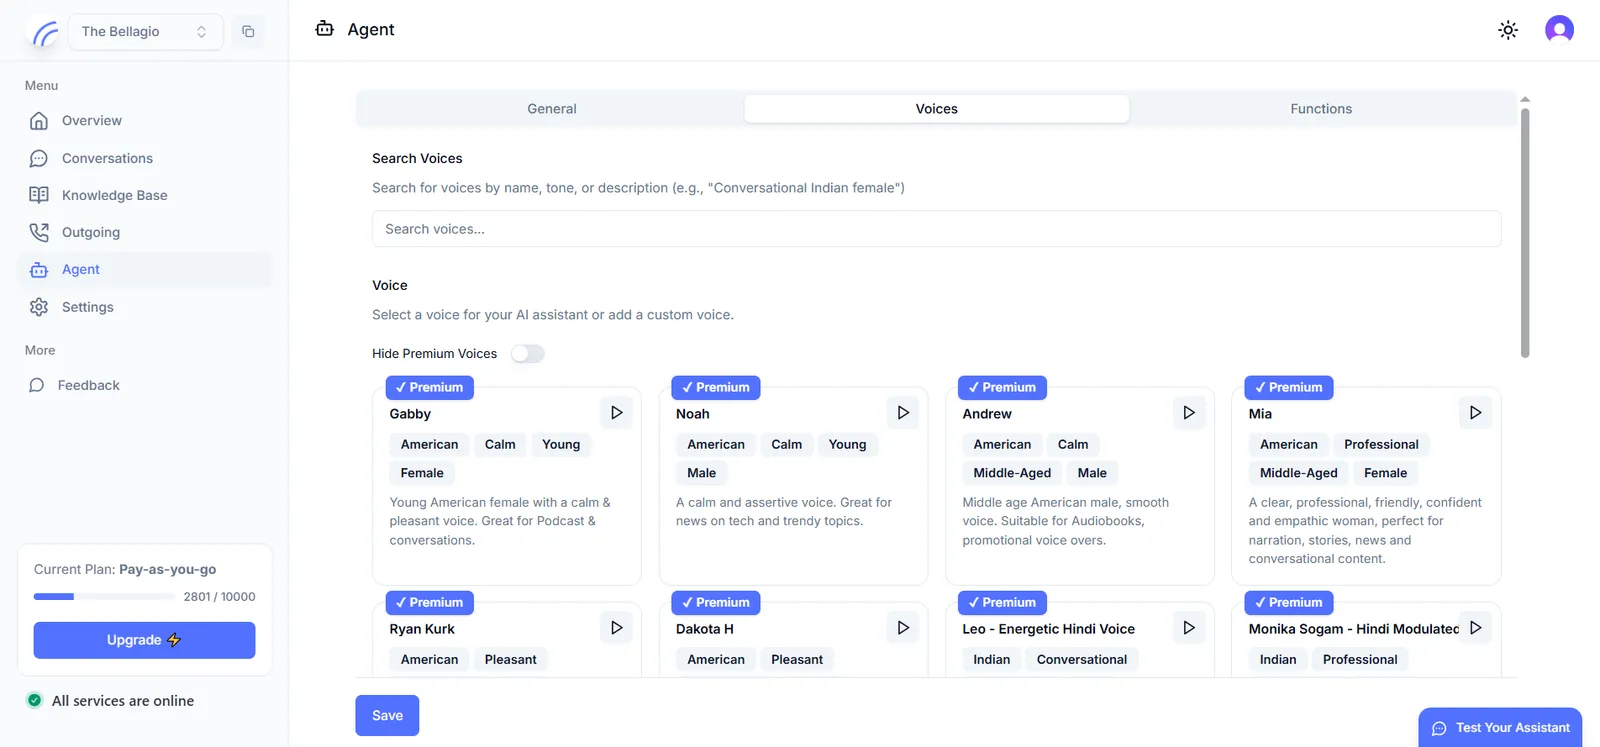Click the plan usage progress bar
The width and height of the screenshot is (1600, 747).
coord(104,597)
